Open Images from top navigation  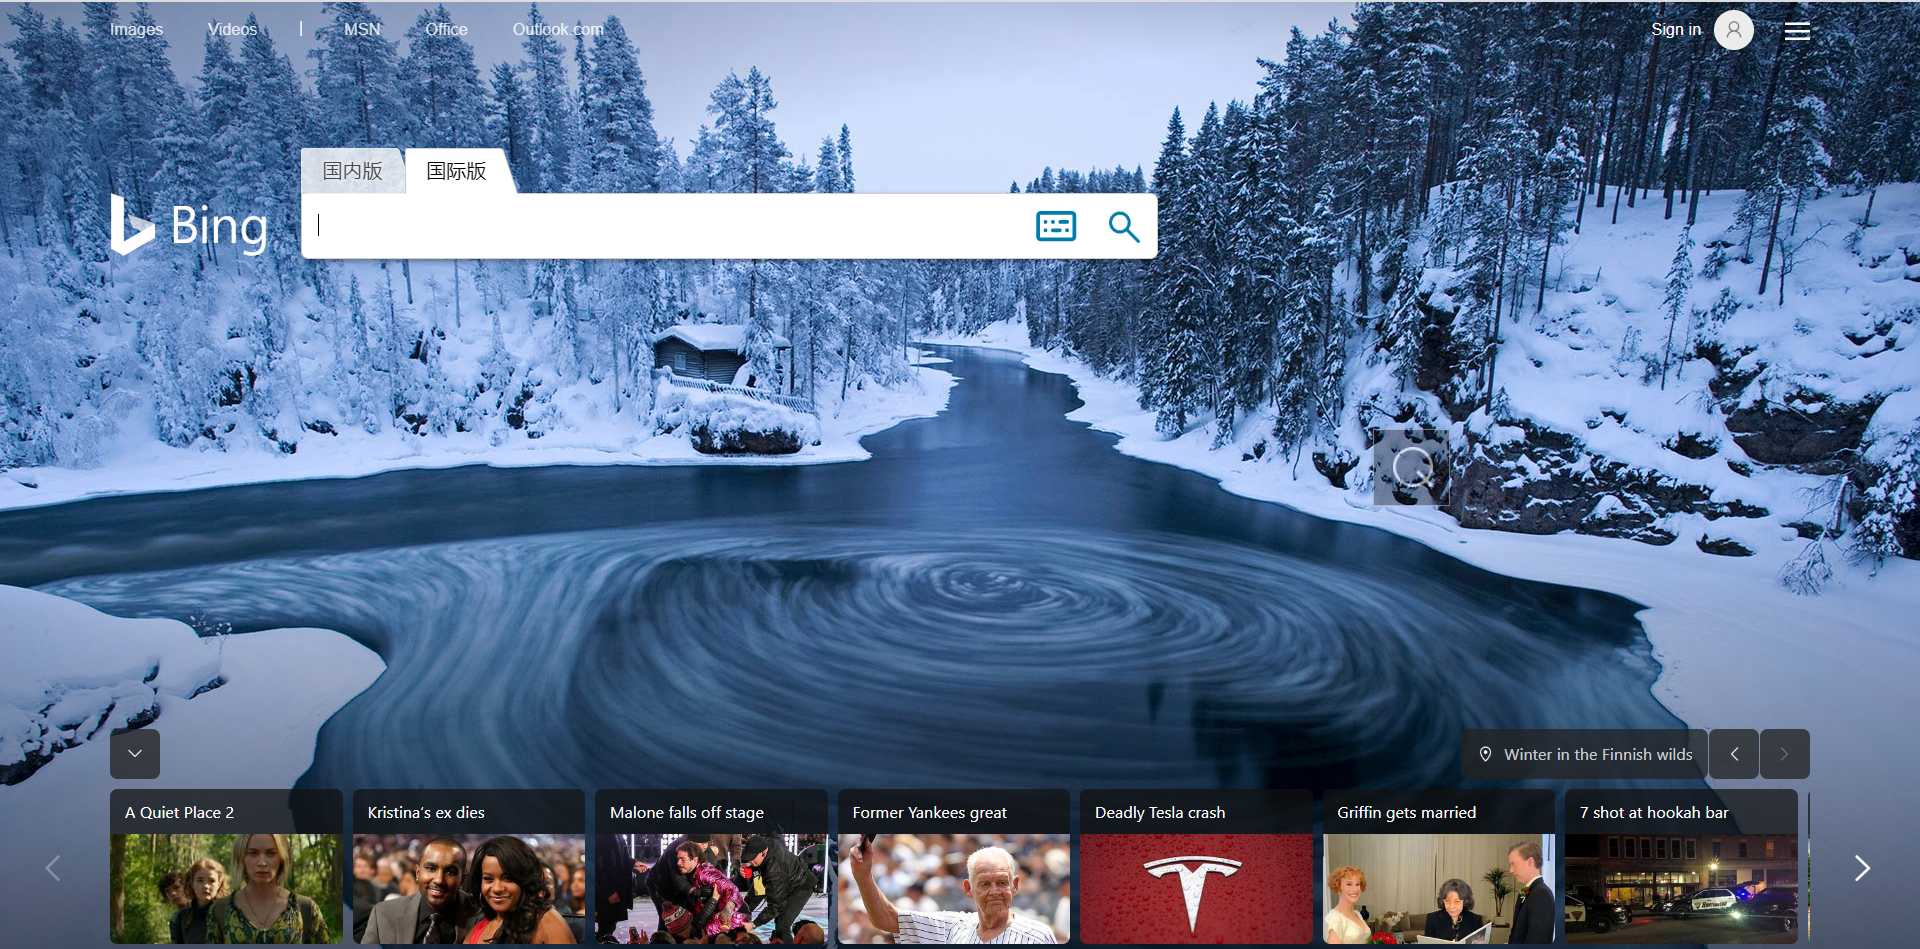136,30
